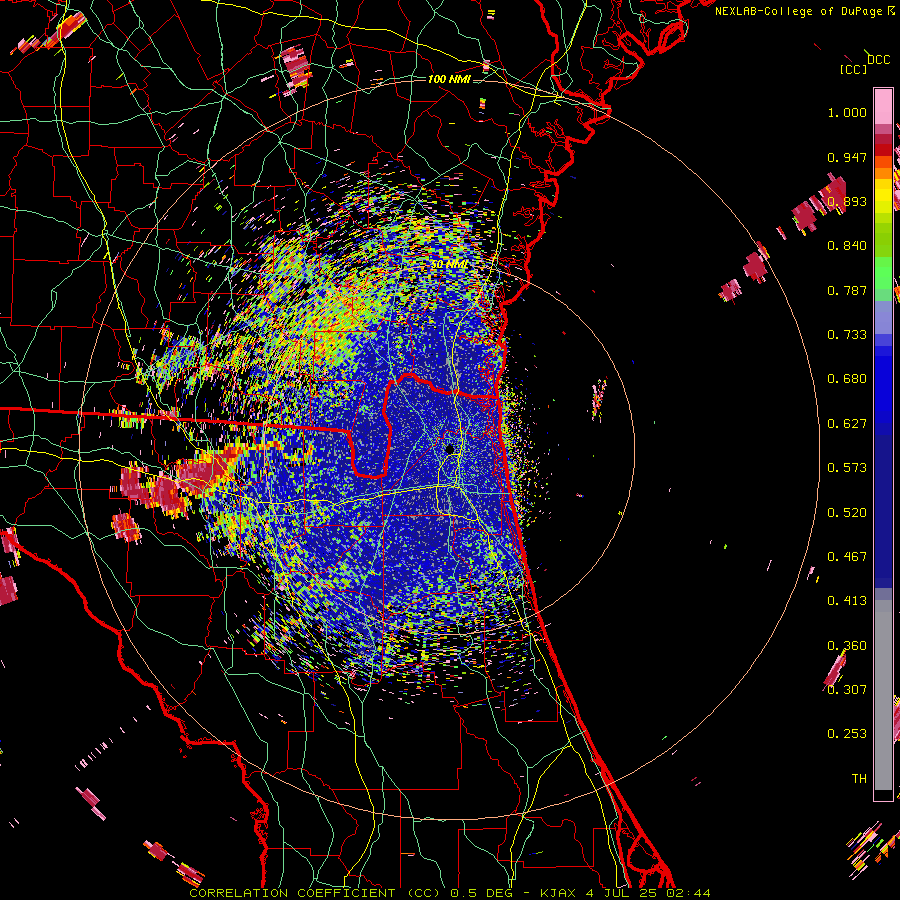This screenshot has width=900, height=900.
Task: Click the [CC] product label
Action: coord(854,69)
